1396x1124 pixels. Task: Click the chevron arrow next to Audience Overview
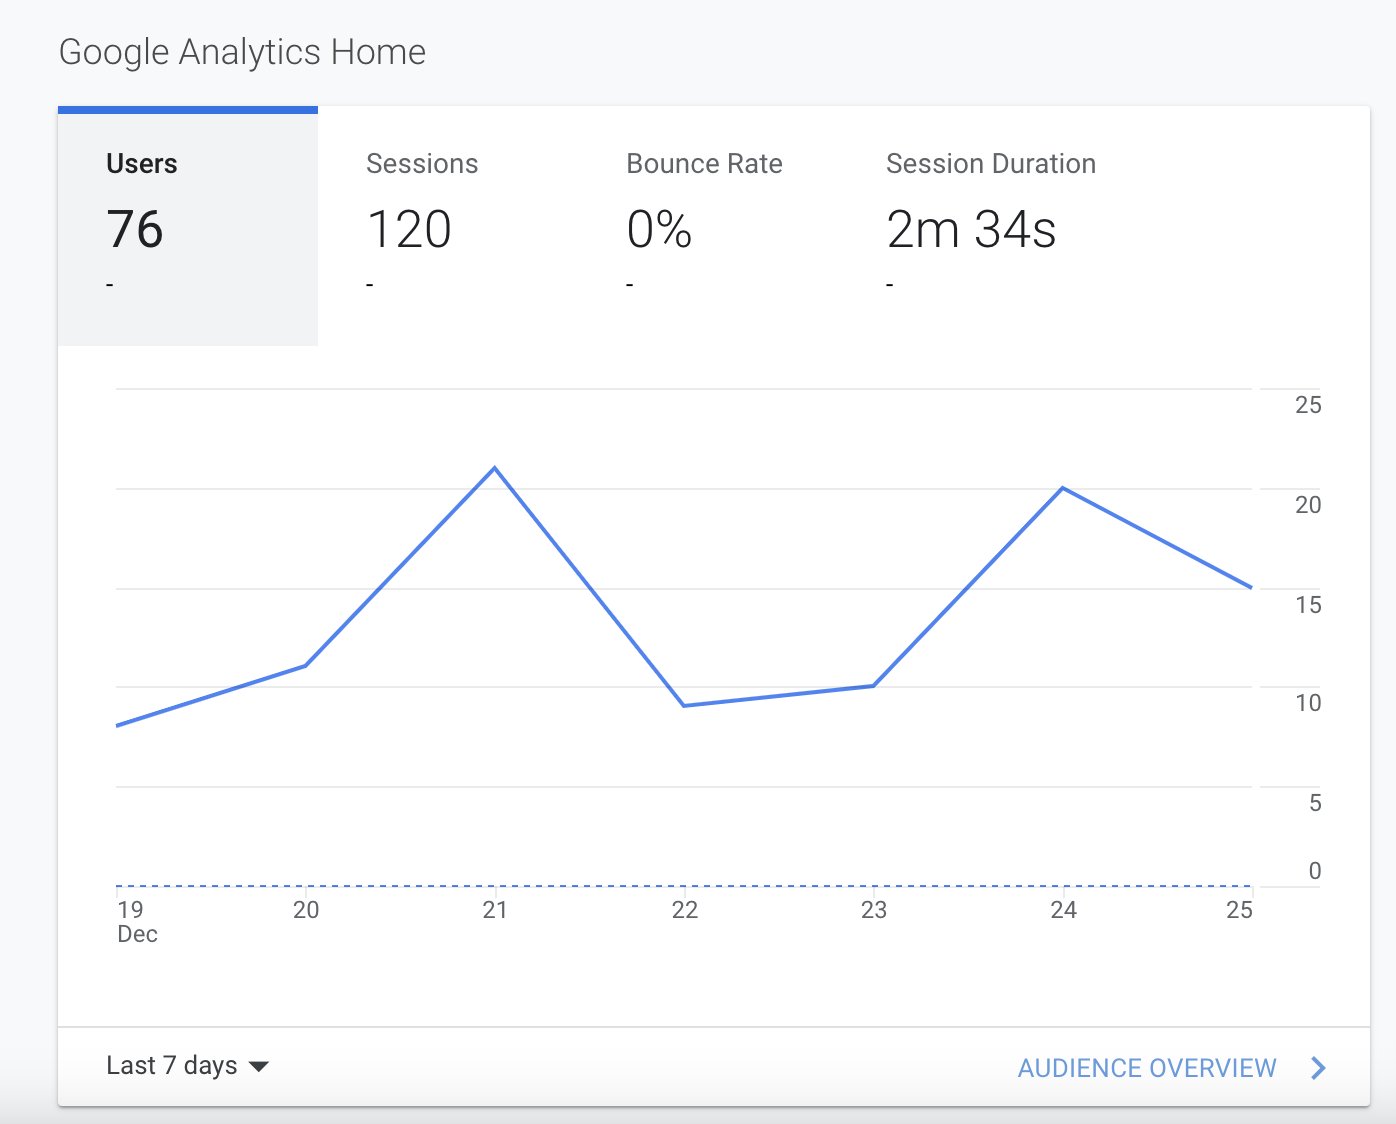coord(1318,1067)
